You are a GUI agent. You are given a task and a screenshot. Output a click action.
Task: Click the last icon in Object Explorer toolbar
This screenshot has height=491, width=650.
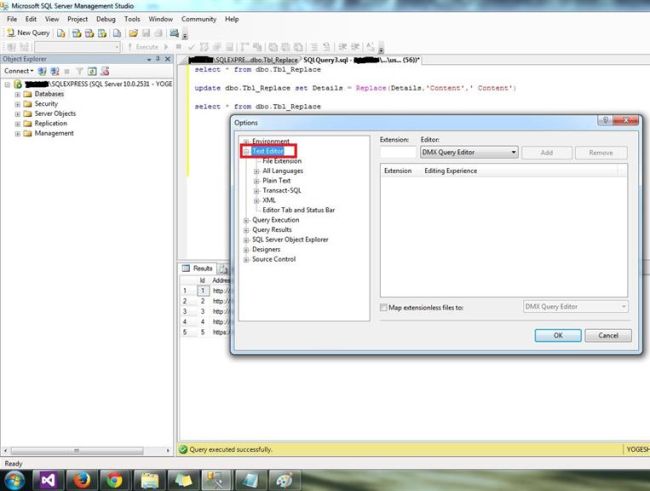[105, 71]
